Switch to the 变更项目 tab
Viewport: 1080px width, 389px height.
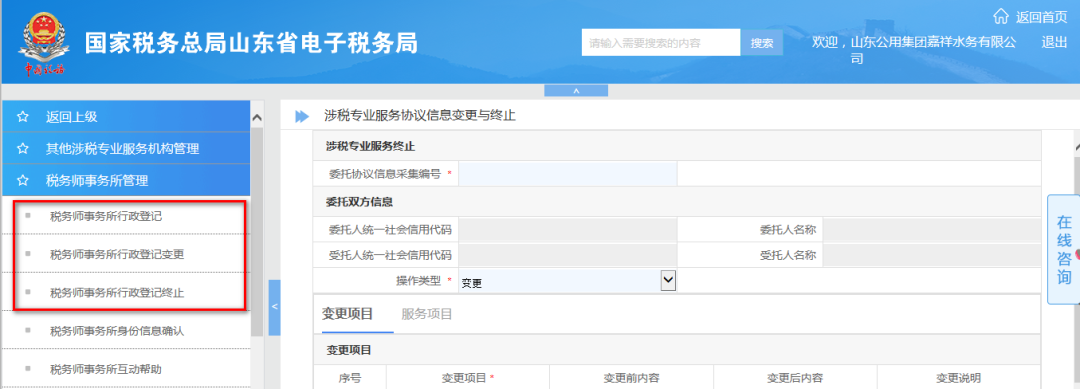click(x=348, y=314)
